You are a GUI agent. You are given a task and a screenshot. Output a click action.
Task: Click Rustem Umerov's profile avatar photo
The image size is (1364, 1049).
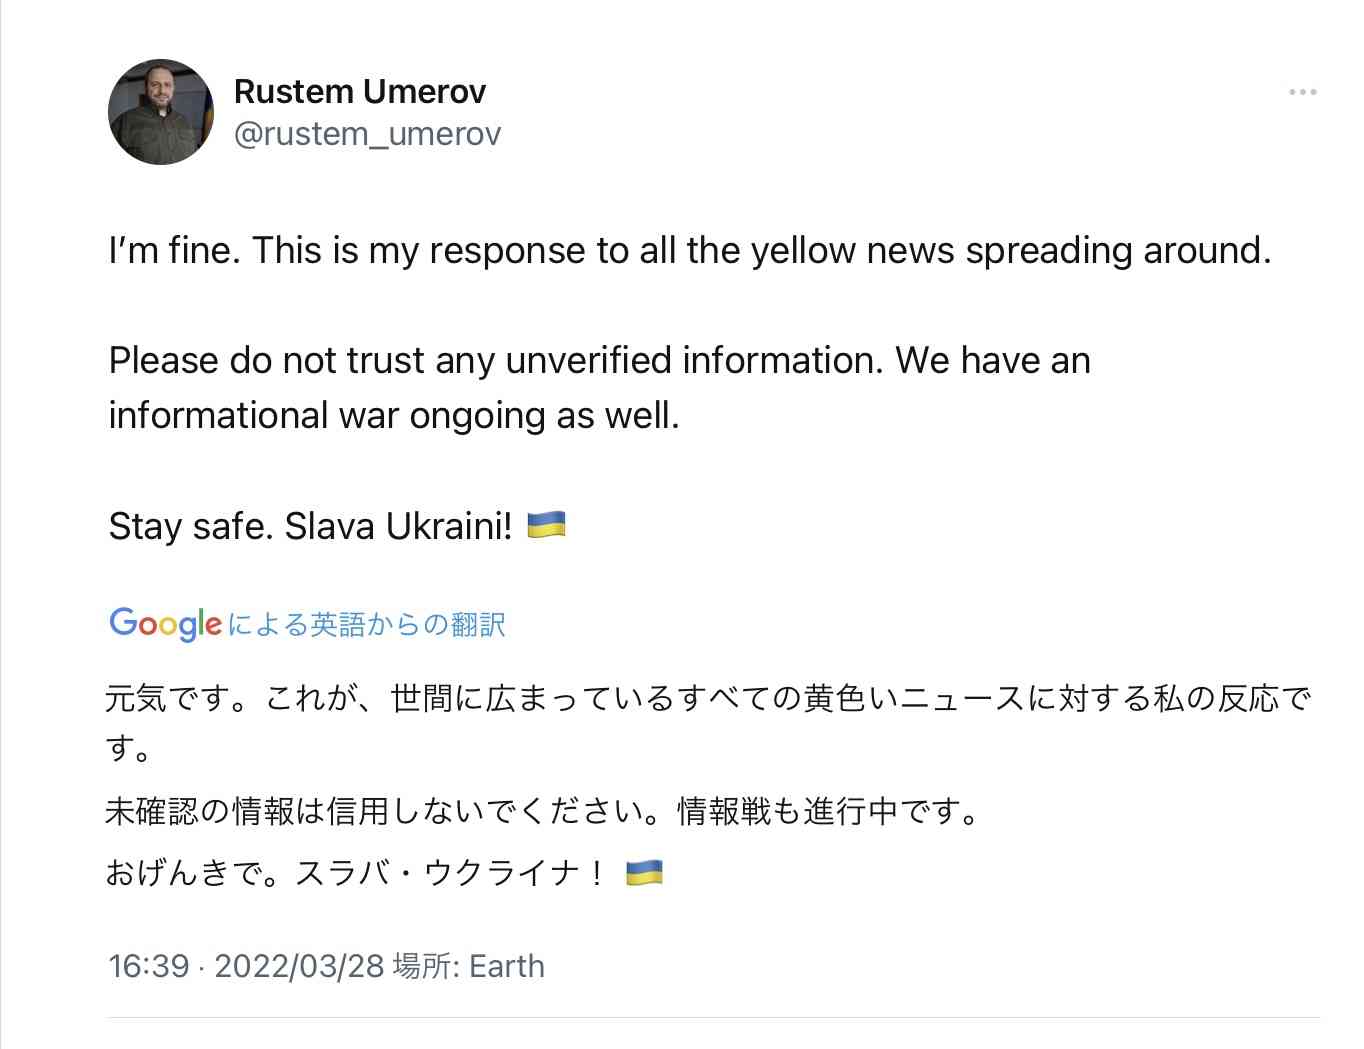click(161, 111)
